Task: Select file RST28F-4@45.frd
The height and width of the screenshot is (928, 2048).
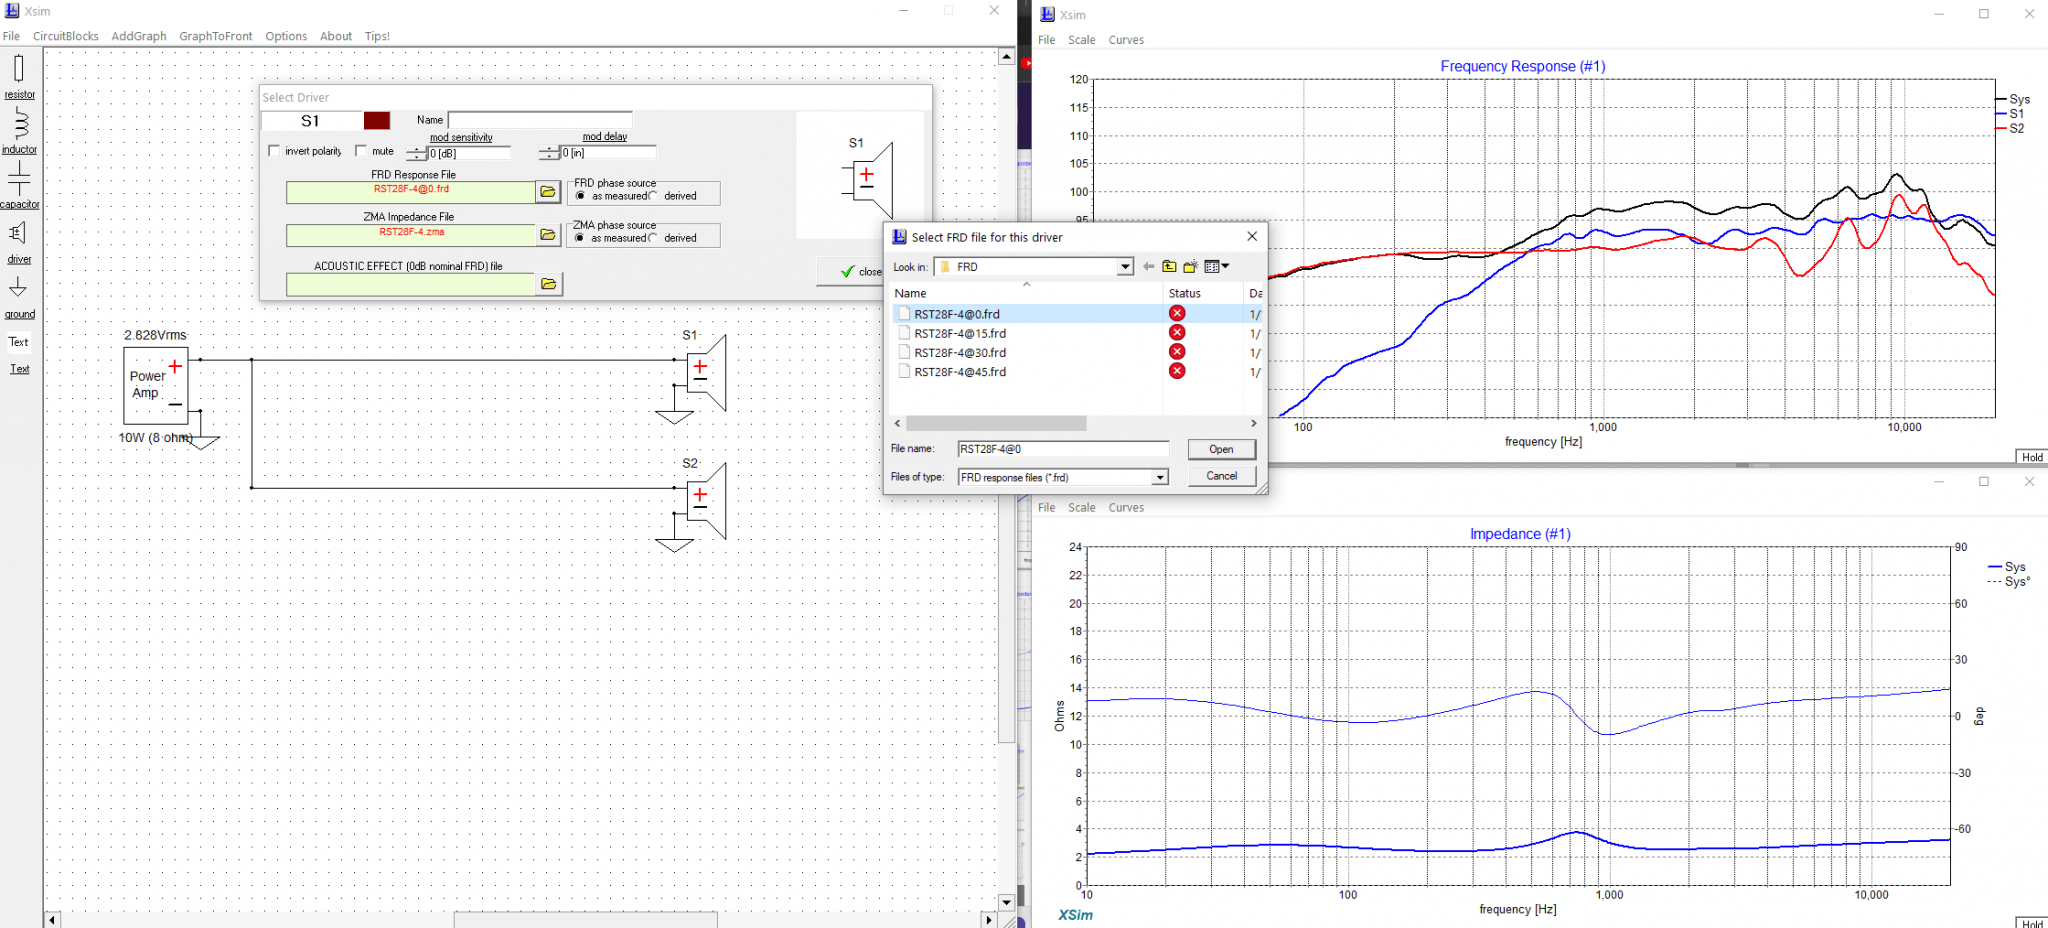Action: click(960, 371)
